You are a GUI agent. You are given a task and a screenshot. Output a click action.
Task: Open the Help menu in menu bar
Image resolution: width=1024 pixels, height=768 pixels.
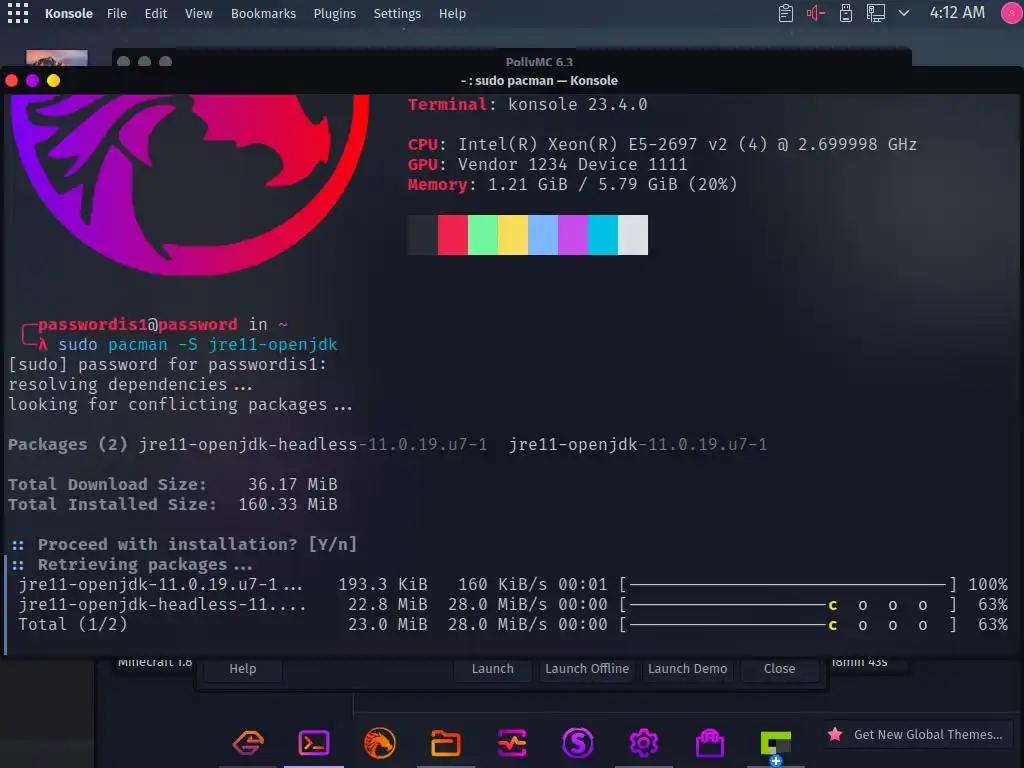coord(452,13)
